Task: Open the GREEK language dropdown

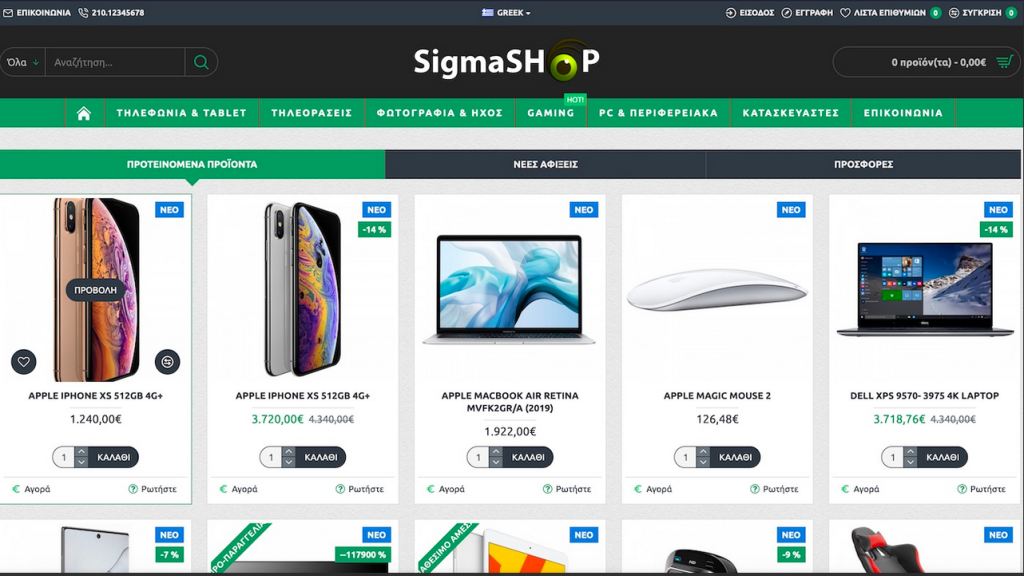Action: 506,12
